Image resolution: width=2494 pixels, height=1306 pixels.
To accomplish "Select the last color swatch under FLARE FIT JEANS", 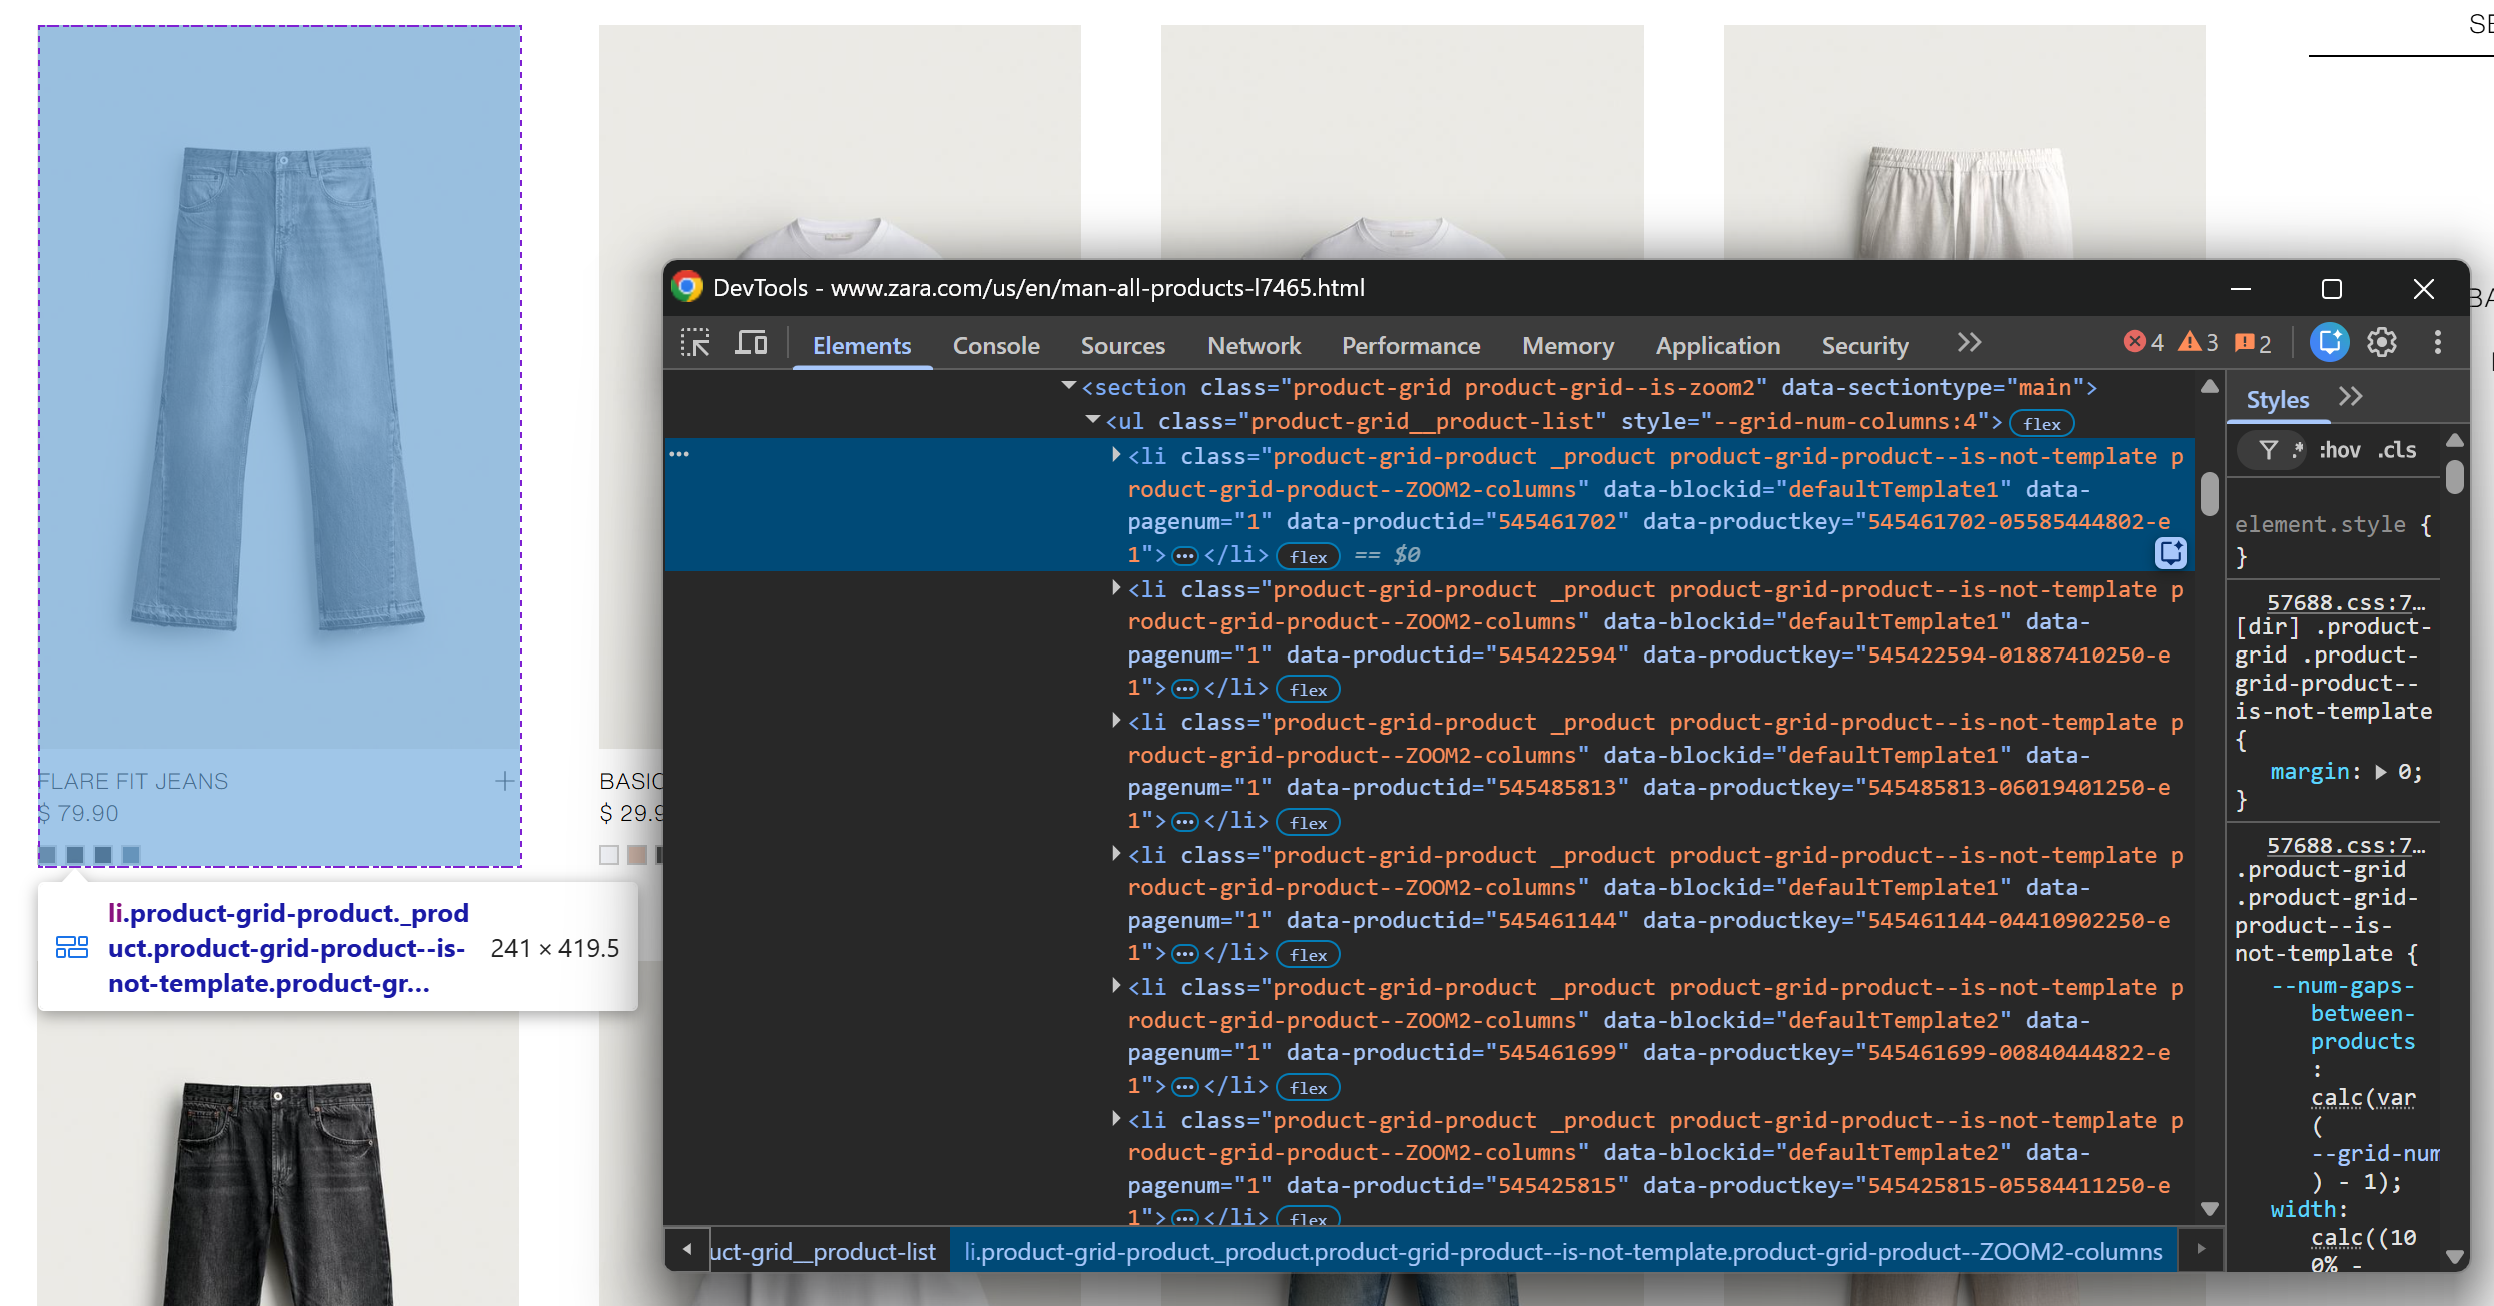I will 131,854.
